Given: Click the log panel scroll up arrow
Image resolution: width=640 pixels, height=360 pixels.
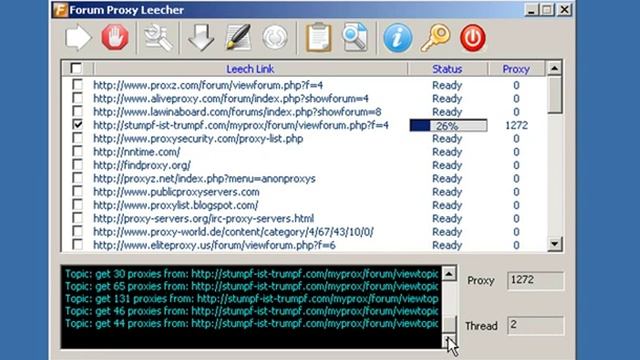Looking at the screenshot, I should [449, 274].
